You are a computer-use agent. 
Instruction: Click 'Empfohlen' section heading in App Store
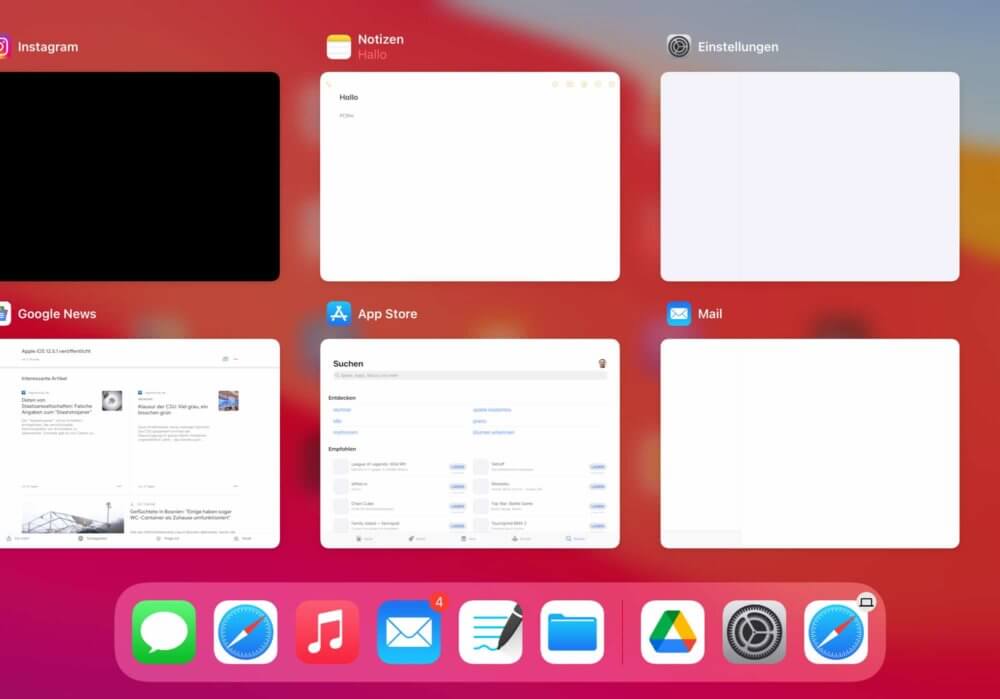342,449
